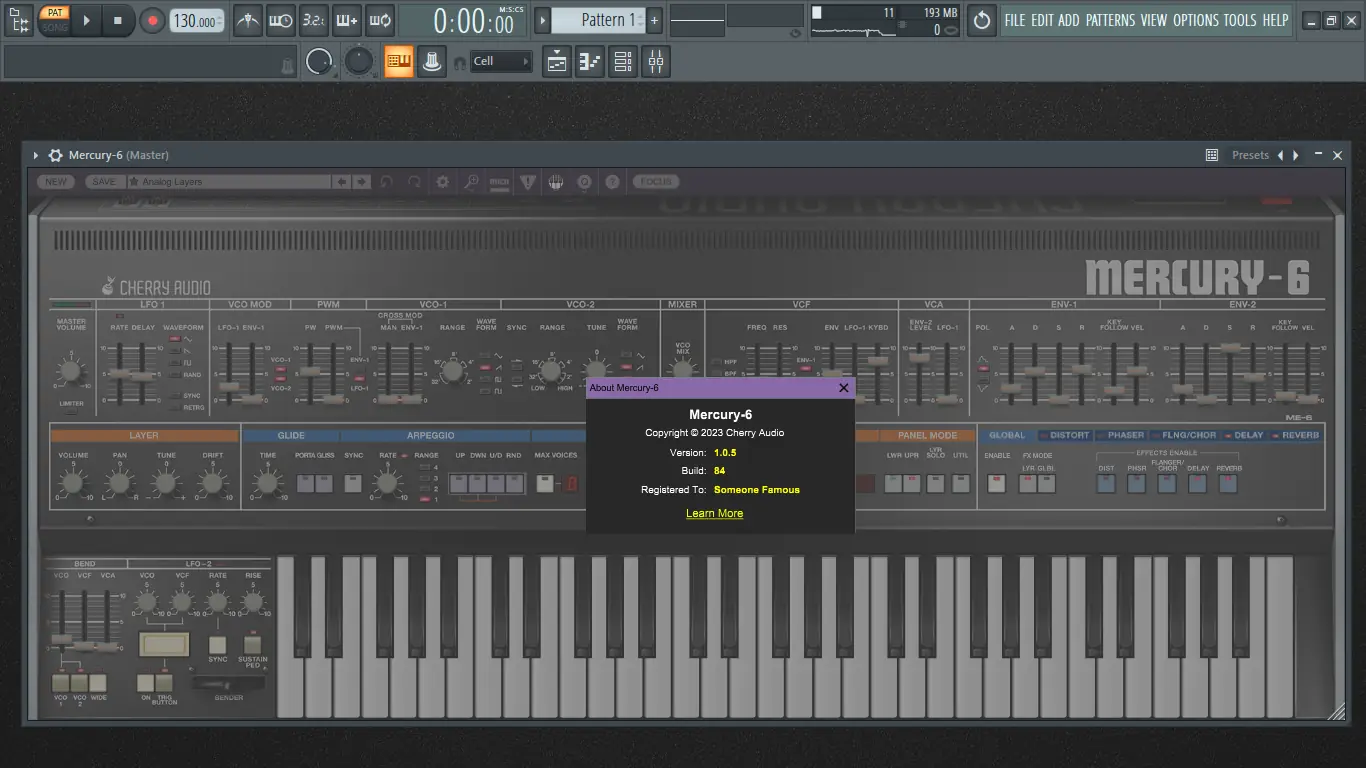The image size is (1366, 768).
Task: Toggle the metronome icon
Action: tap(248, 20)
